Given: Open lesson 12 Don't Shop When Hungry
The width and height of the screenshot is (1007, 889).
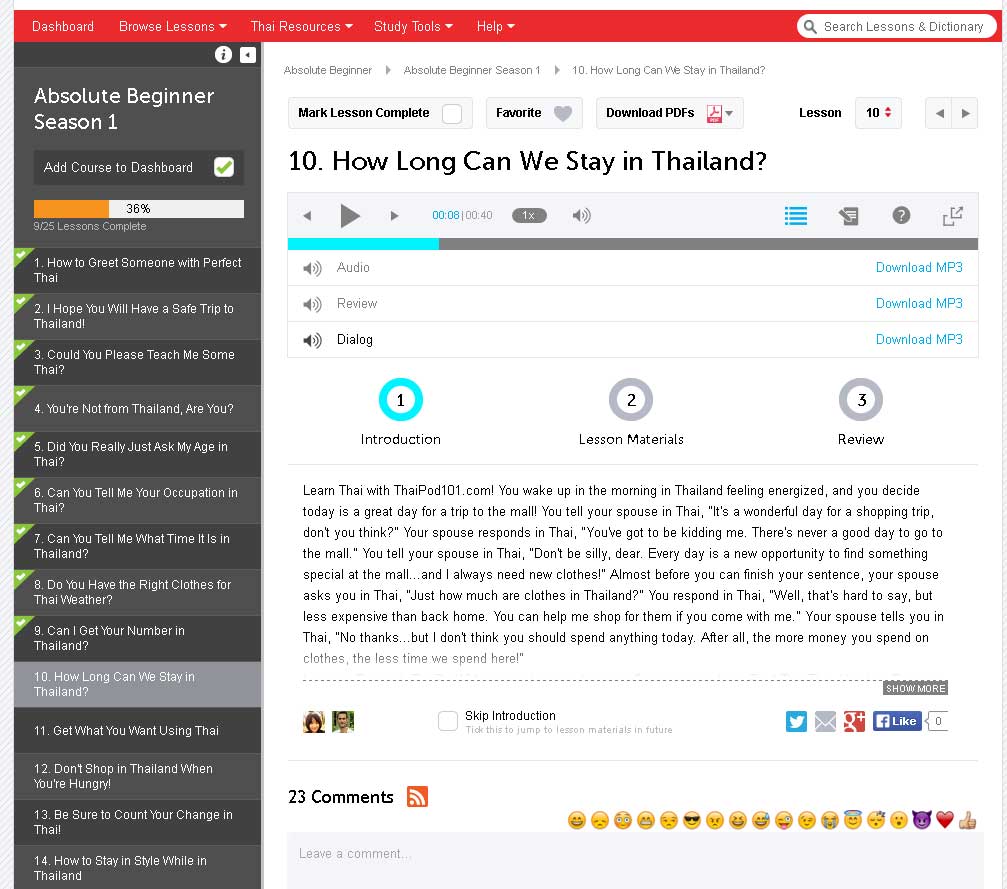Looking at the screenshot, I should pyautogui.click(x=137, y=777).
